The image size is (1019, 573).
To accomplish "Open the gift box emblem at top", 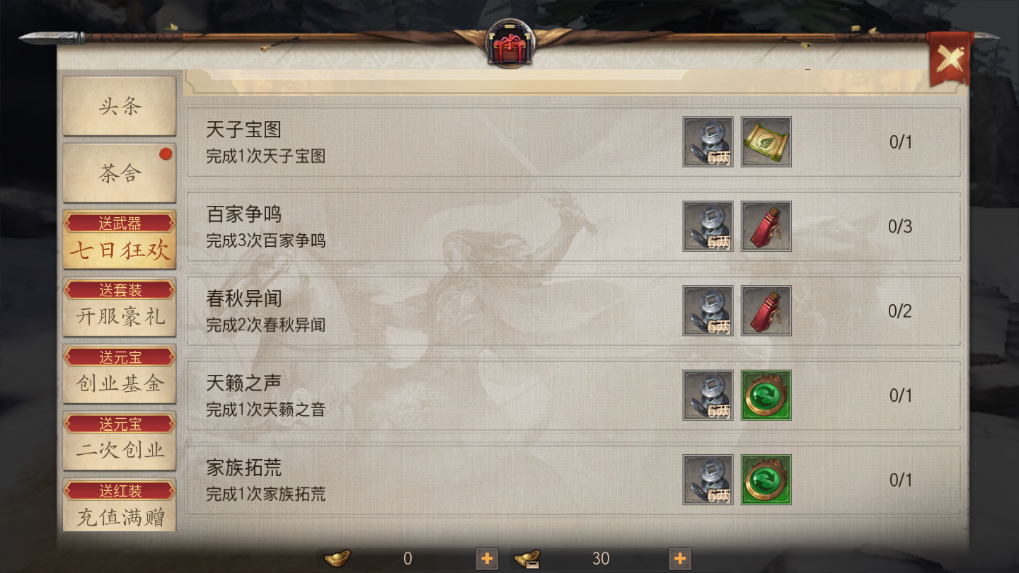I will click(510, 43).
